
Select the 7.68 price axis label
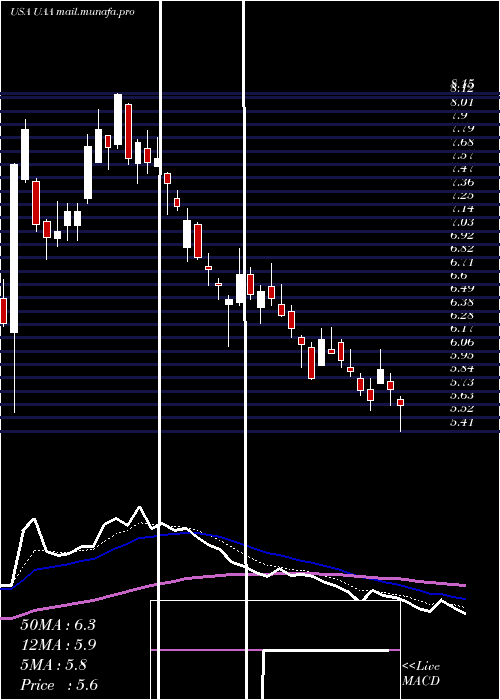point(462,142)
